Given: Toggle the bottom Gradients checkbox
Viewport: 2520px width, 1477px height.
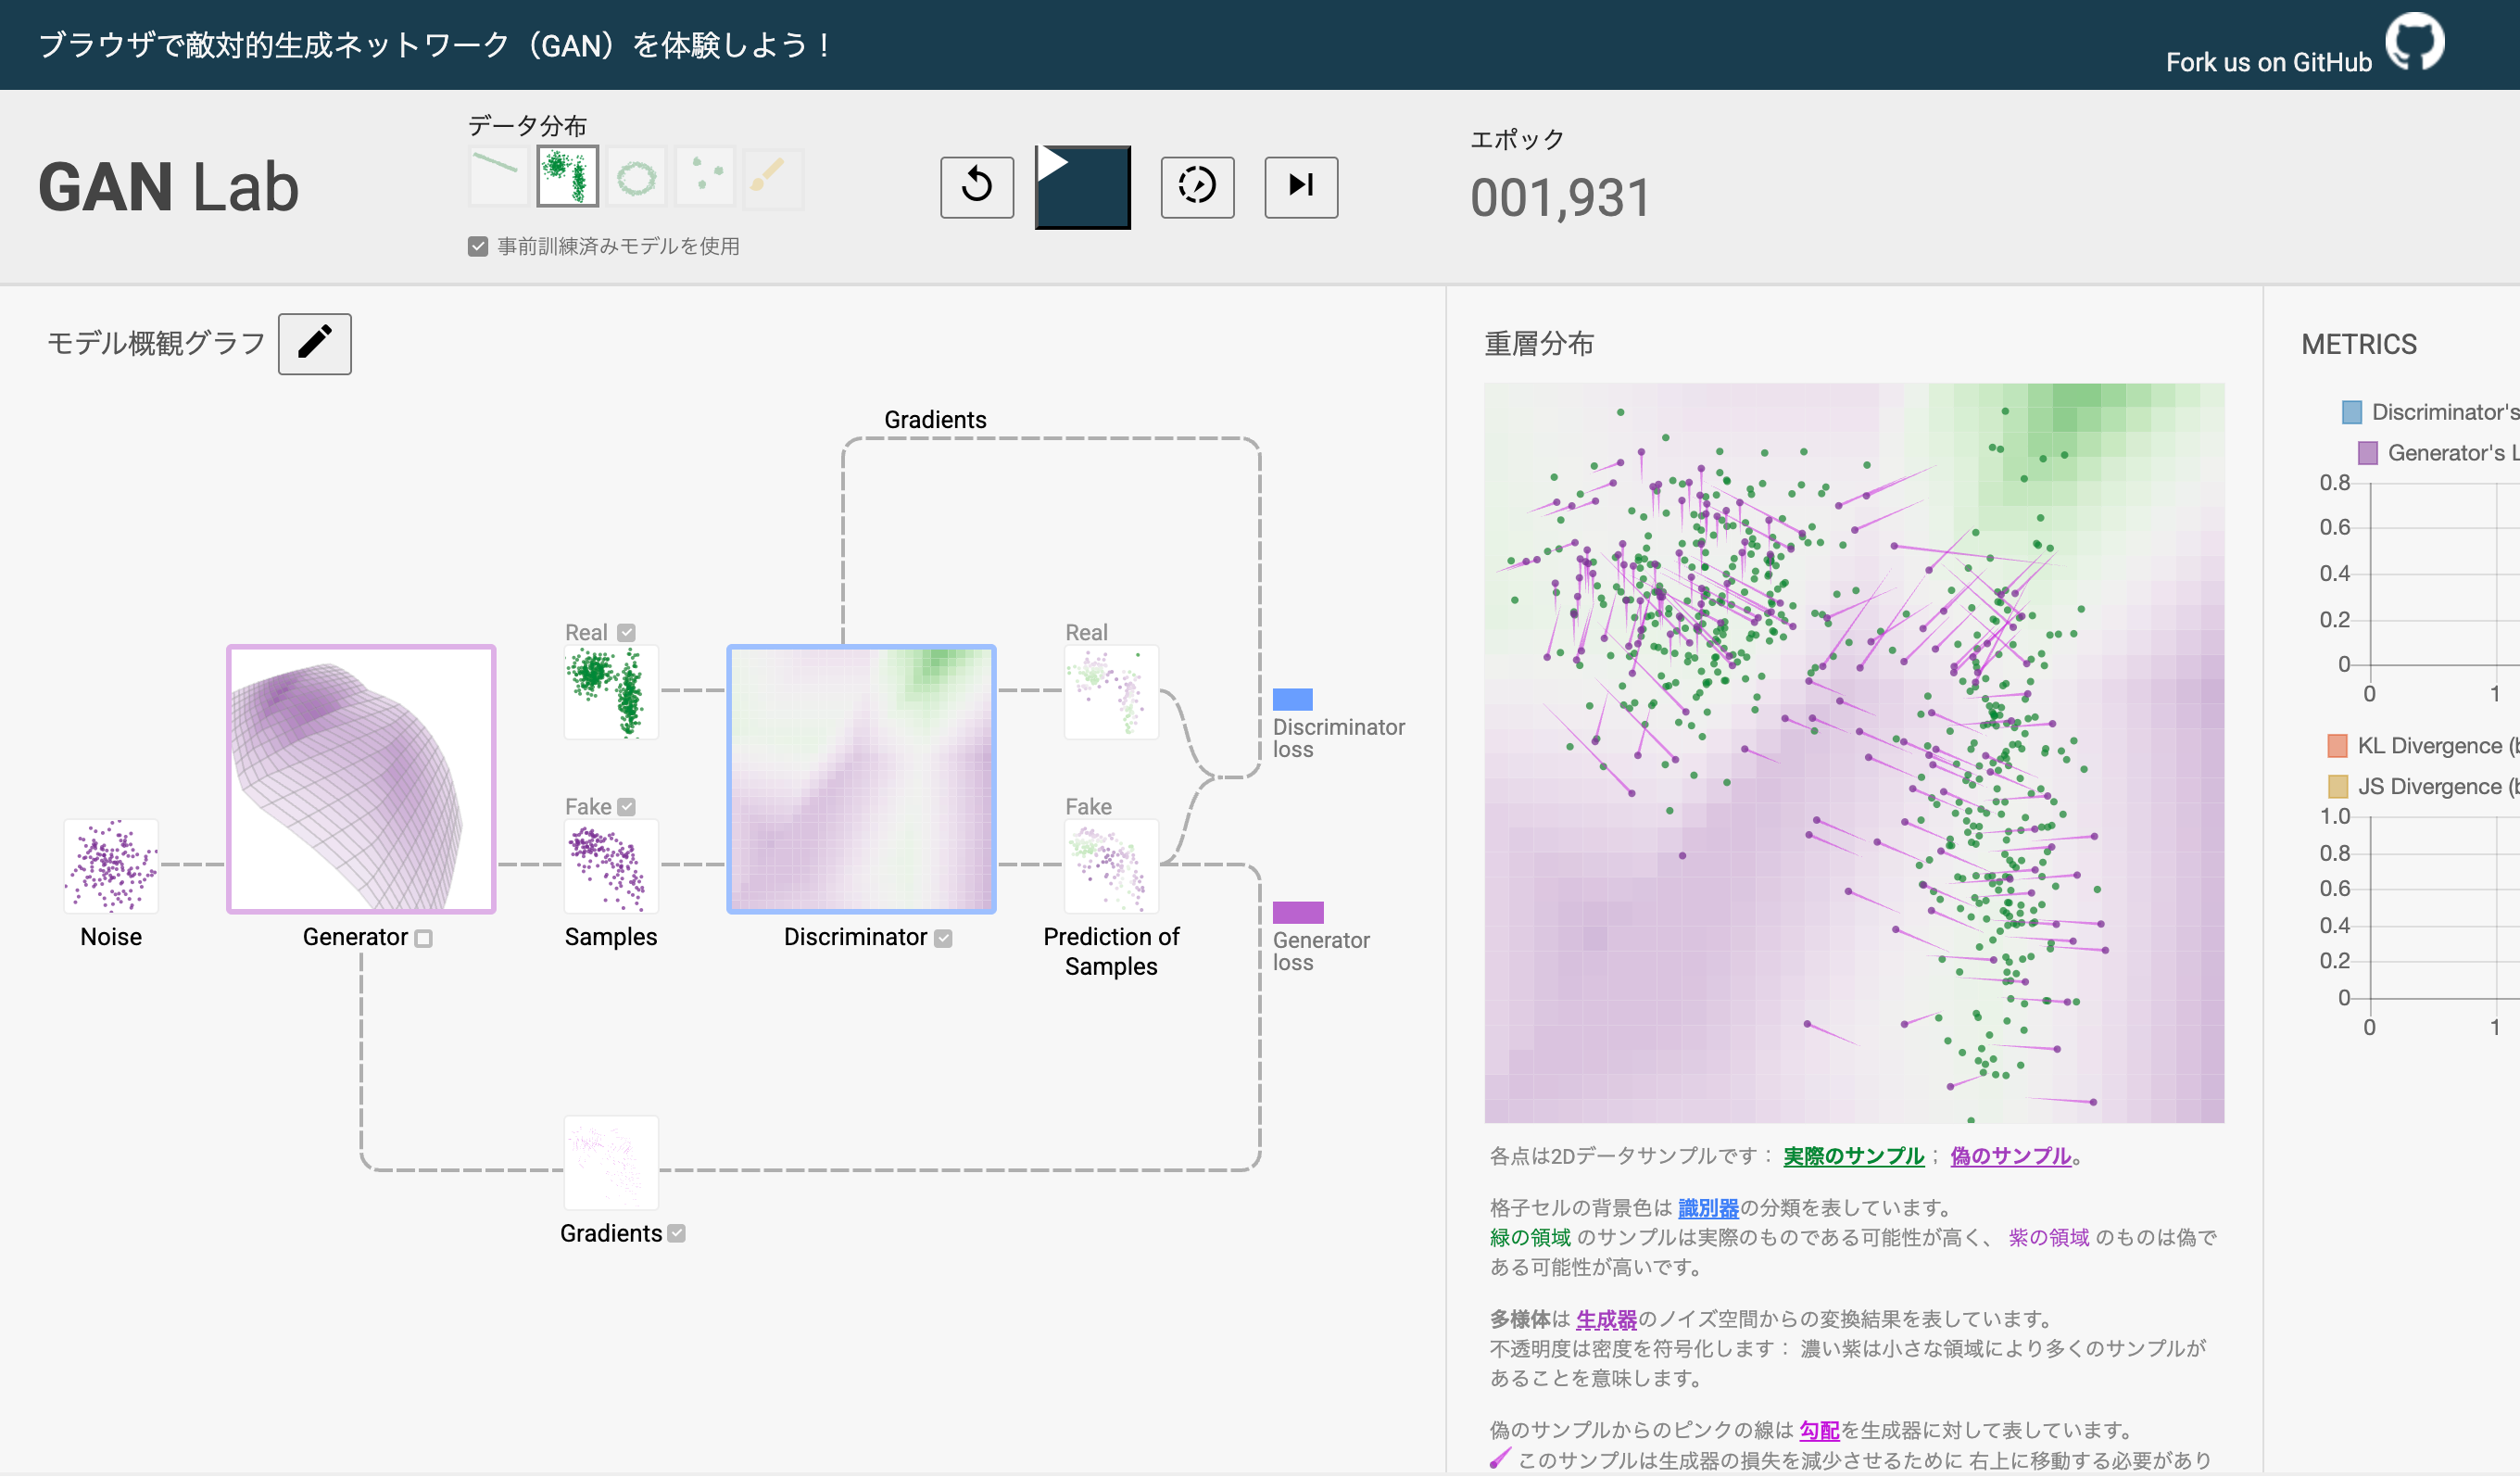Looking at the screenshot, I should pos(677,1233).
